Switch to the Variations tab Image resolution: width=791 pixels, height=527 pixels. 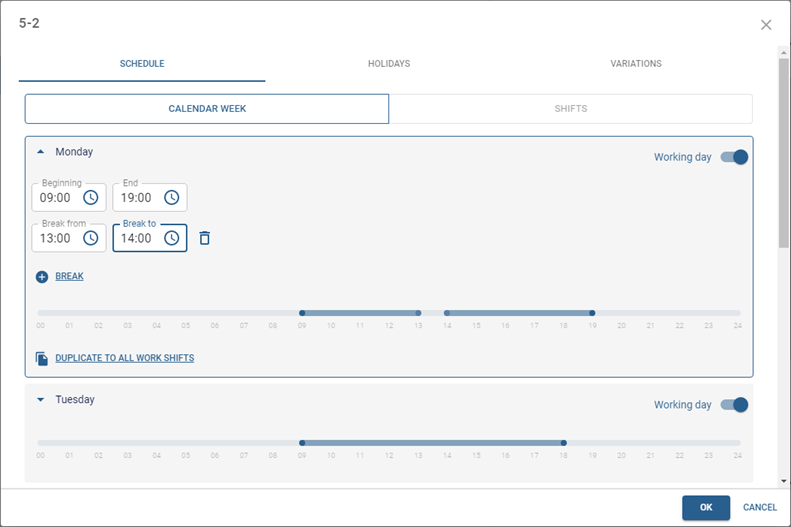pos(636,64)
